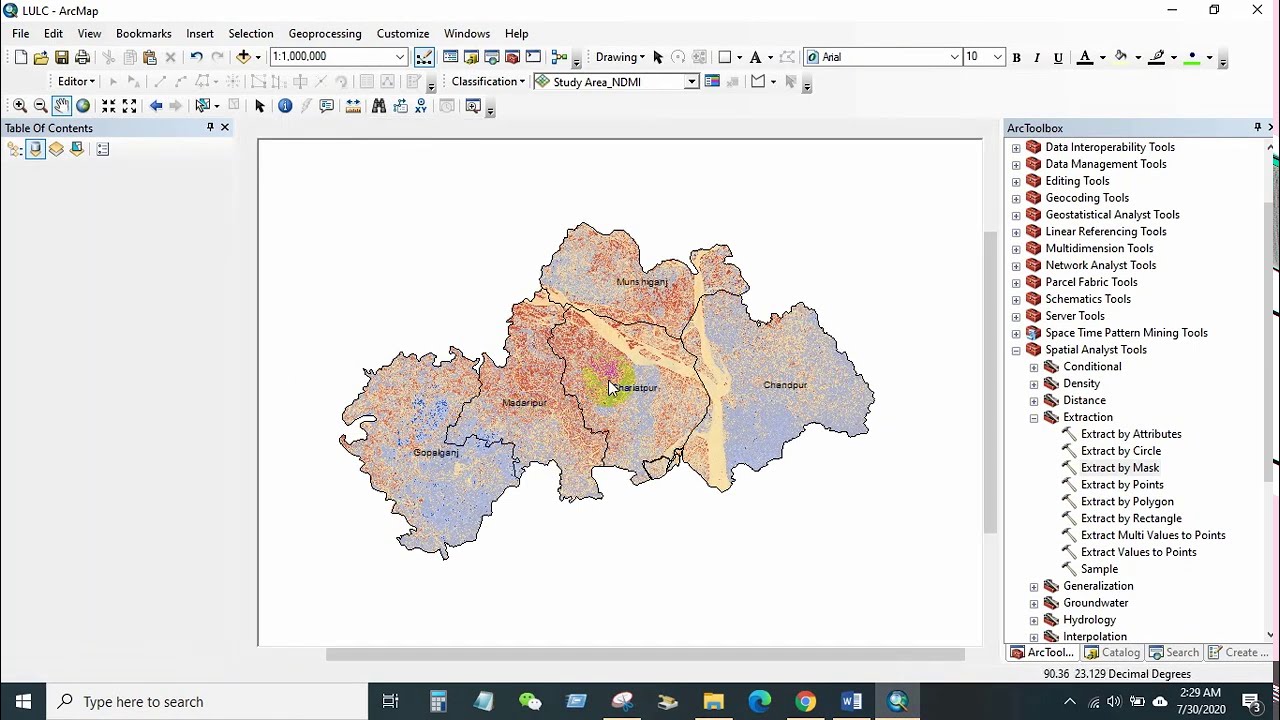
Task: Switch Table Of Contents to List By Source
Action: pyautogui.click(x=35, y=149)
